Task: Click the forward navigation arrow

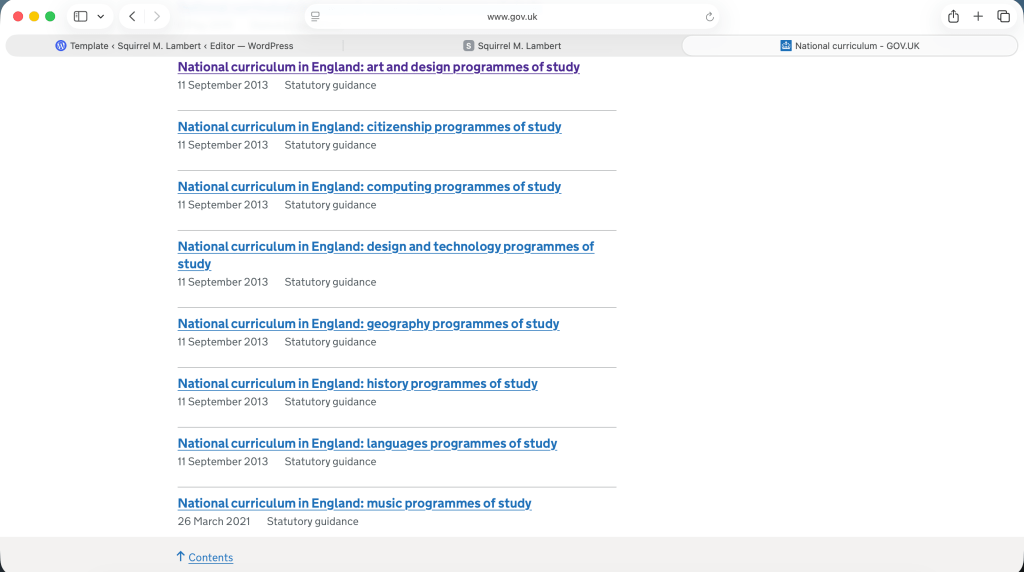Action: click(x=156, y=17)
